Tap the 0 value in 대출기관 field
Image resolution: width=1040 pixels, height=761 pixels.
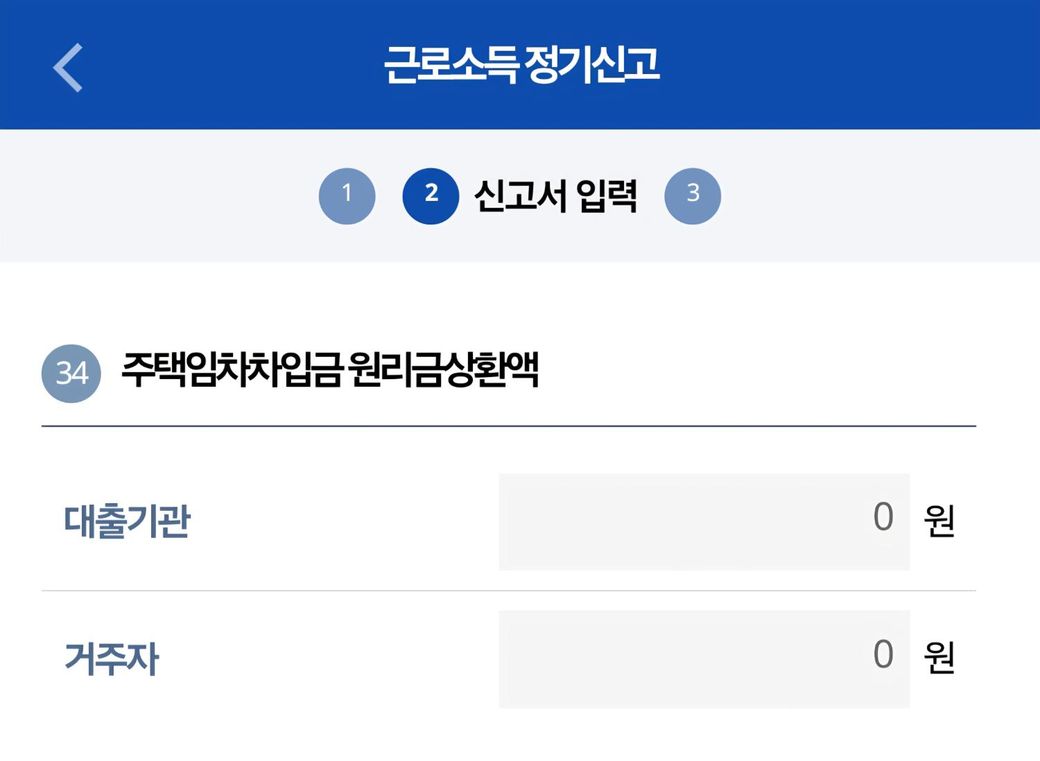pos(883,518)
